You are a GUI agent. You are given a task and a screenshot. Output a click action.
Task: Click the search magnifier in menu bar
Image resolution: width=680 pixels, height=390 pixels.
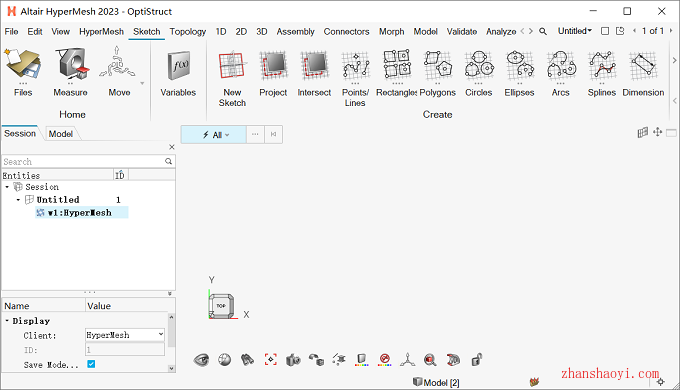[543, 31]
